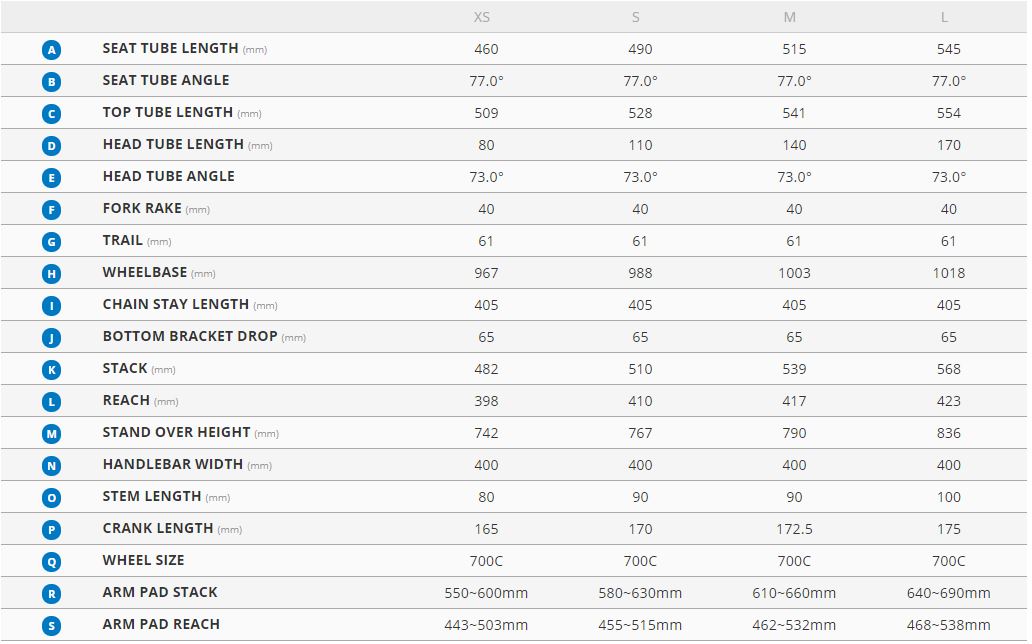Select the M size column header
The width and height of the screenshot is (1032, 644).
(x=790, y=17)
